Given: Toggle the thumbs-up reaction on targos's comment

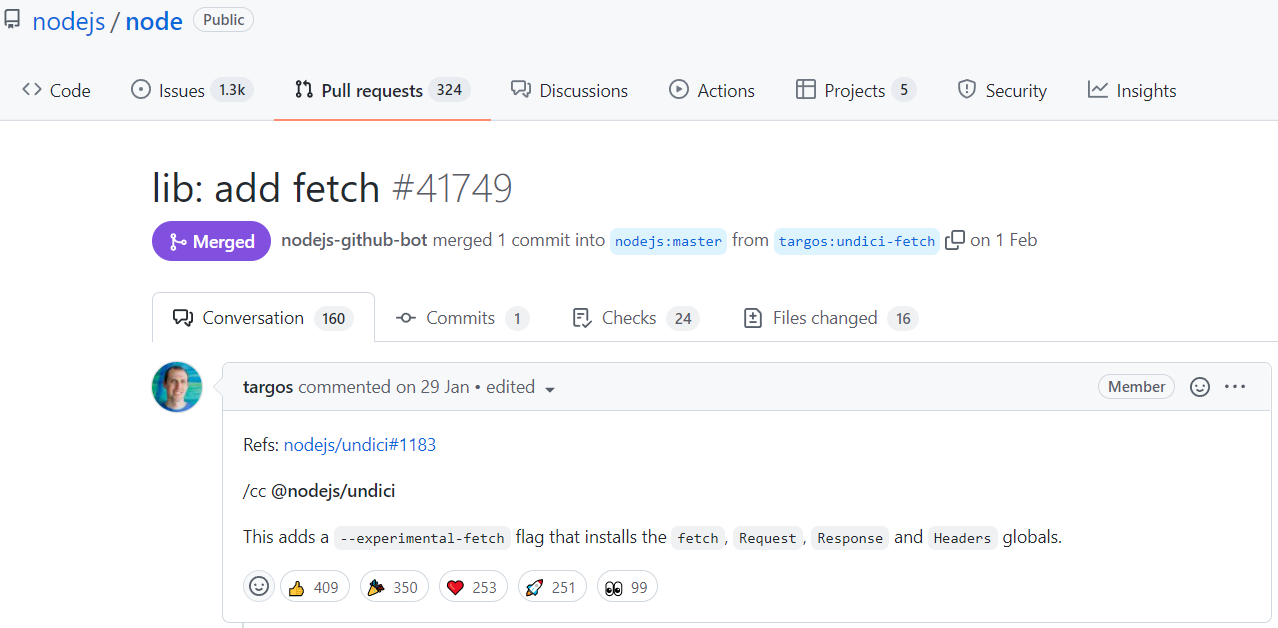Looking at the screenshot, I should coord(314,586).
